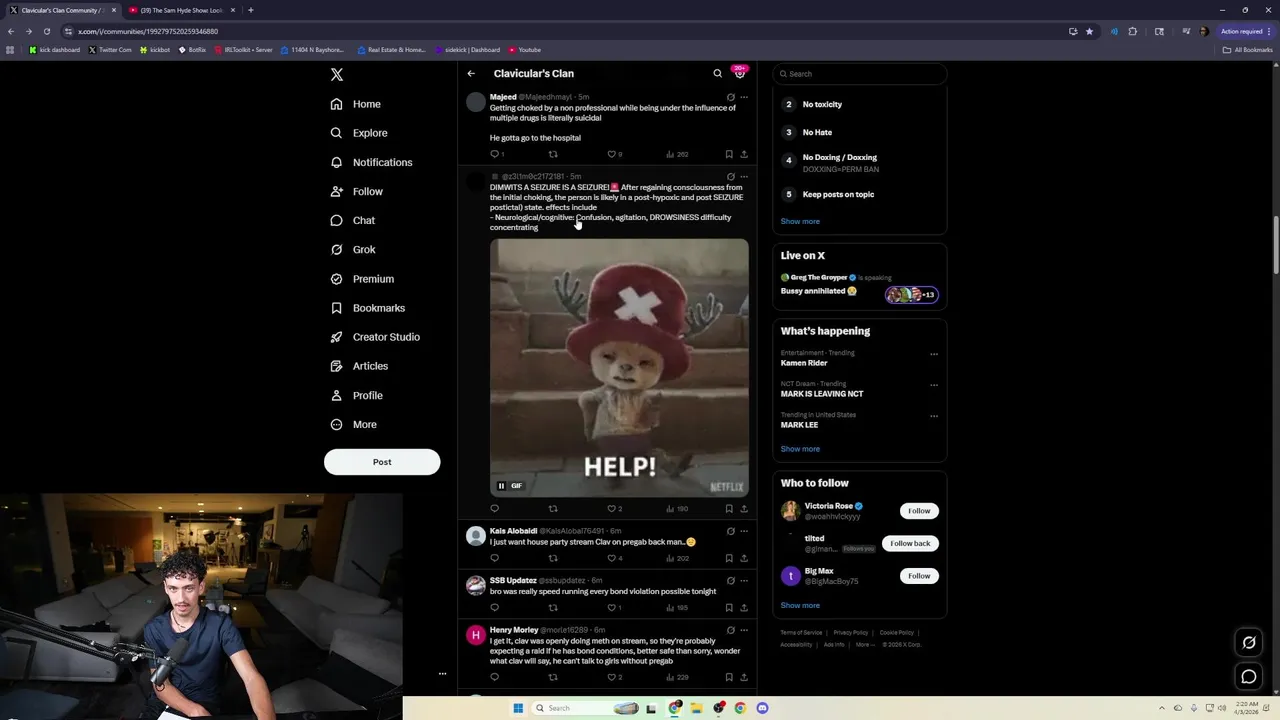
Task: Open Privacy Policy footer link
Action: pos(851,632)
